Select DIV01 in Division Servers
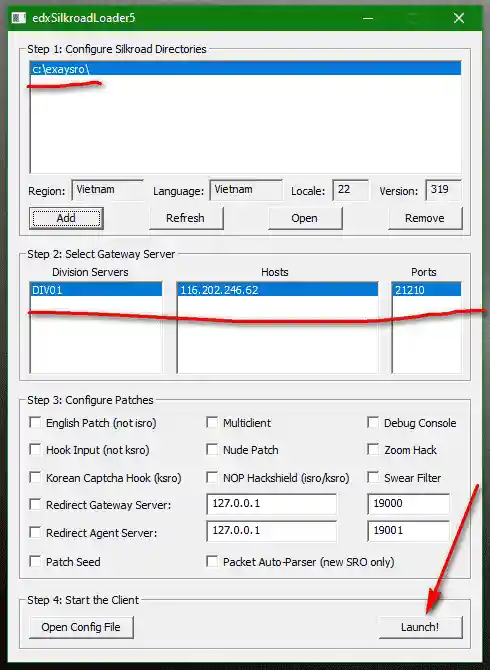The height and width of the screenshot is (670, 490). tap(96, 290)
